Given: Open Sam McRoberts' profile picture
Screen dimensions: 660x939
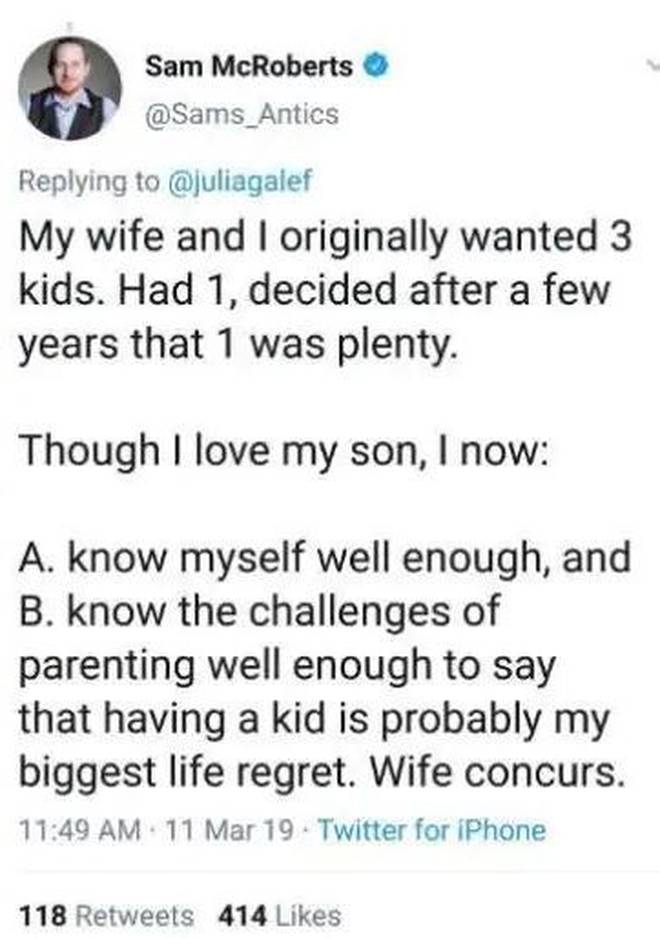Looking at the screenshot, I should 70,89.
